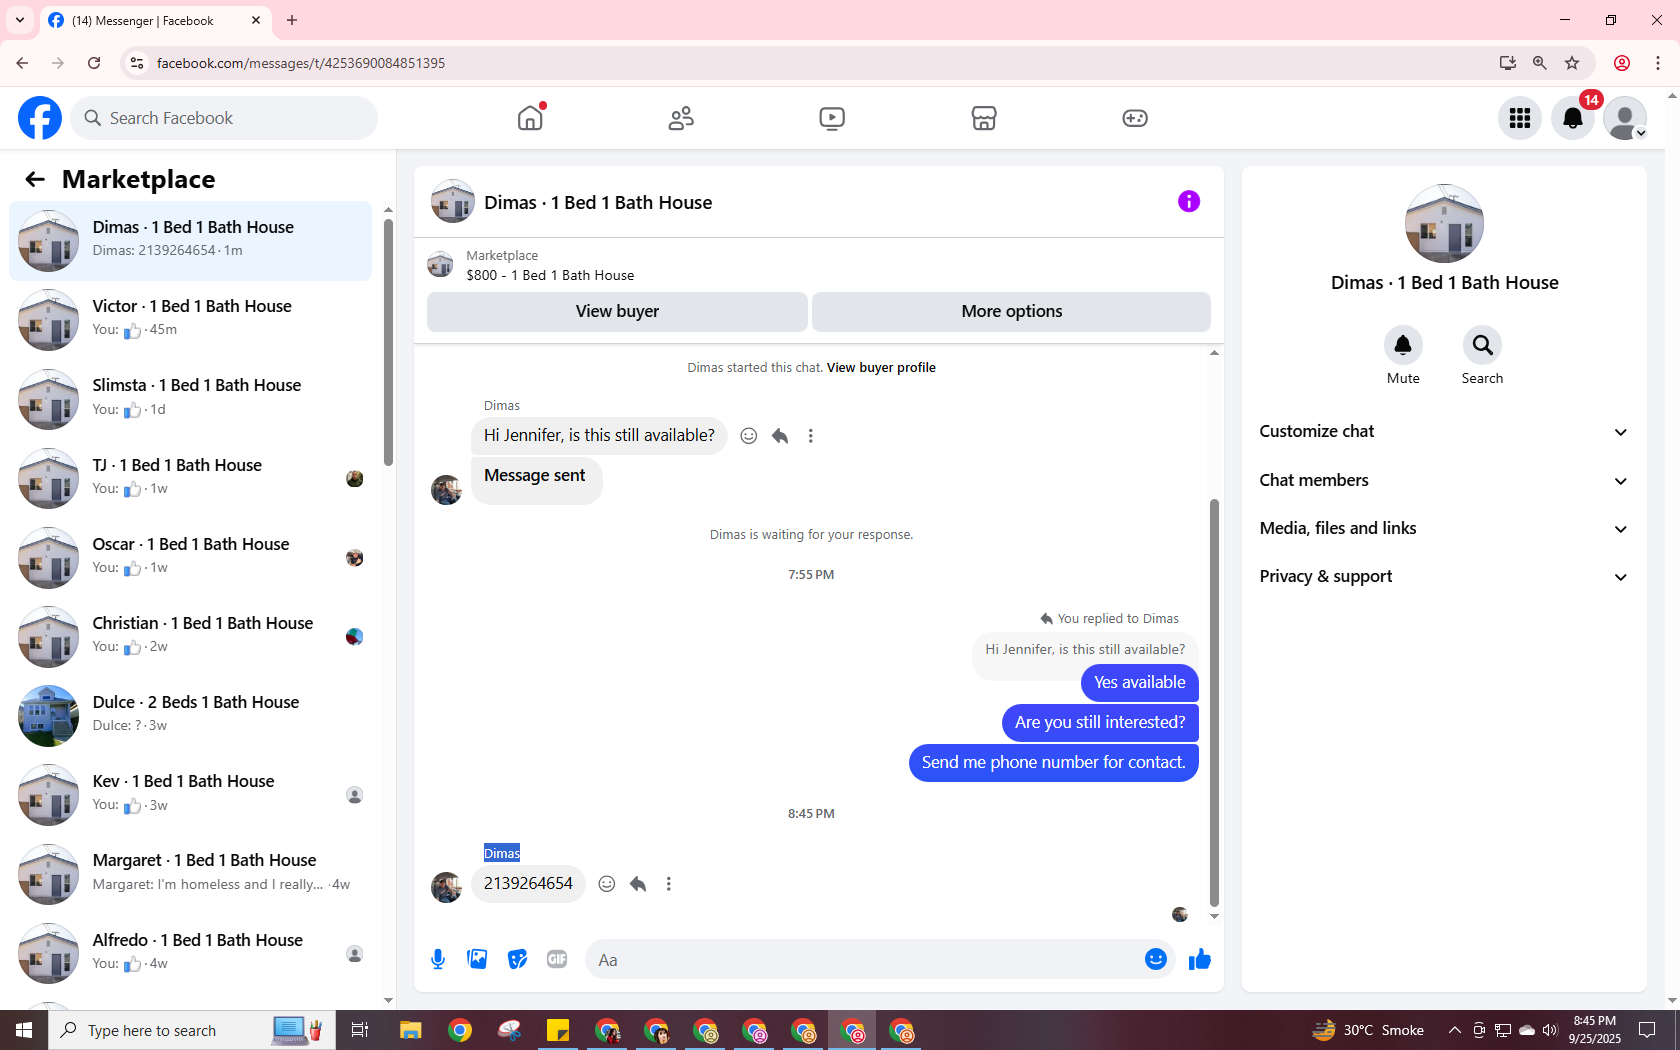This screenshot has width=1680, height=1050.
Task: Open the Oscar · 1 Bed 1 Bath House chat
Action: (190, 557)
